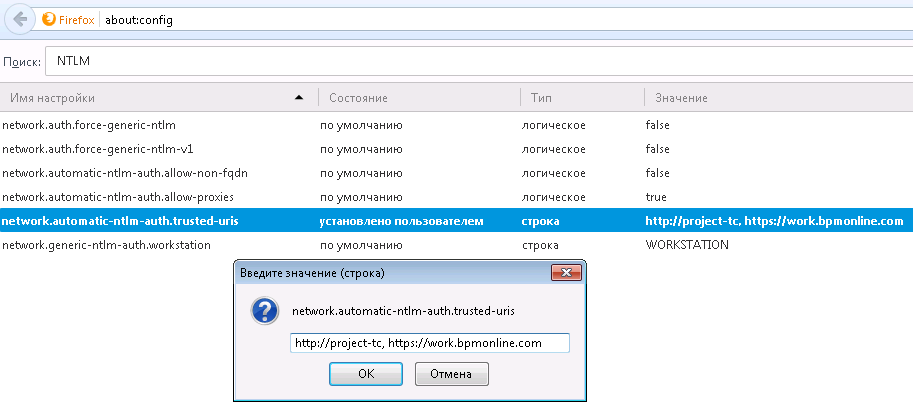Click the question mark icon in dialog
913x412 pixels.
click(x=265, y=311)
